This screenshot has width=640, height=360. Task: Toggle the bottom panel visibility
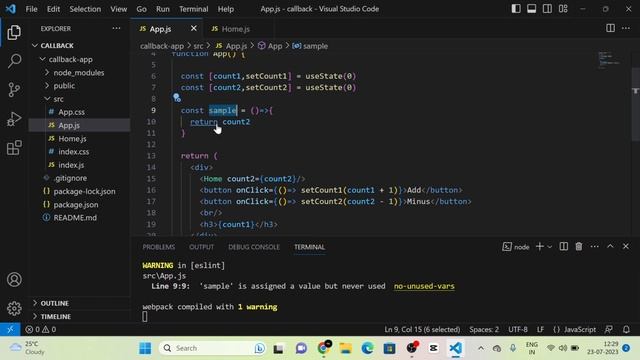(x=531, y=9)
